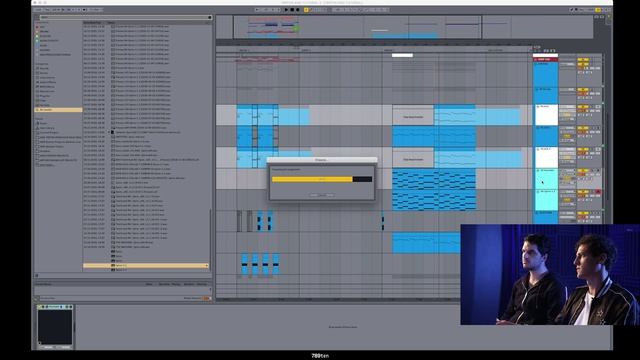Toggle the yellow activator on the lower white track
The image size is (640, 360).
click(583, 149)
